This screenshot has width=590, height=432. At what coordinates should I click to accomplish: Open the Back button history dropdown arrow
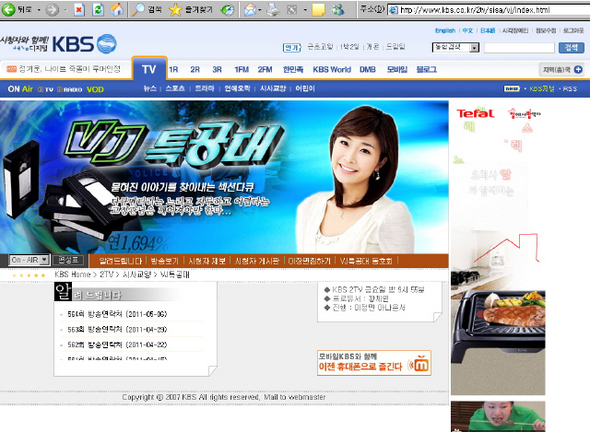(x=39, y=9)
